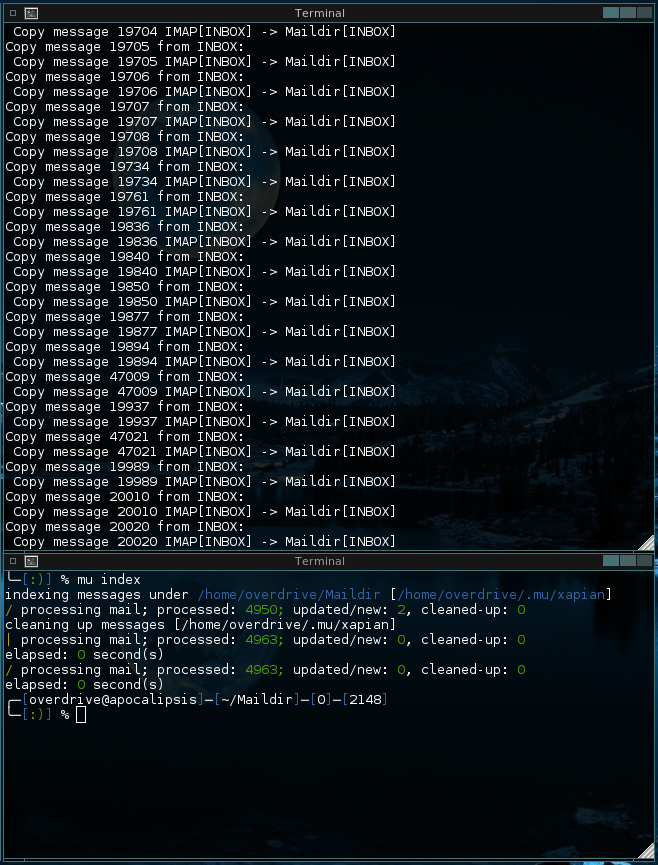The width and height of the screenshot is (658, 865).
Task: Click 'overdrive@apocalipsis' in the shell prompt
Action: click(113, 700)
